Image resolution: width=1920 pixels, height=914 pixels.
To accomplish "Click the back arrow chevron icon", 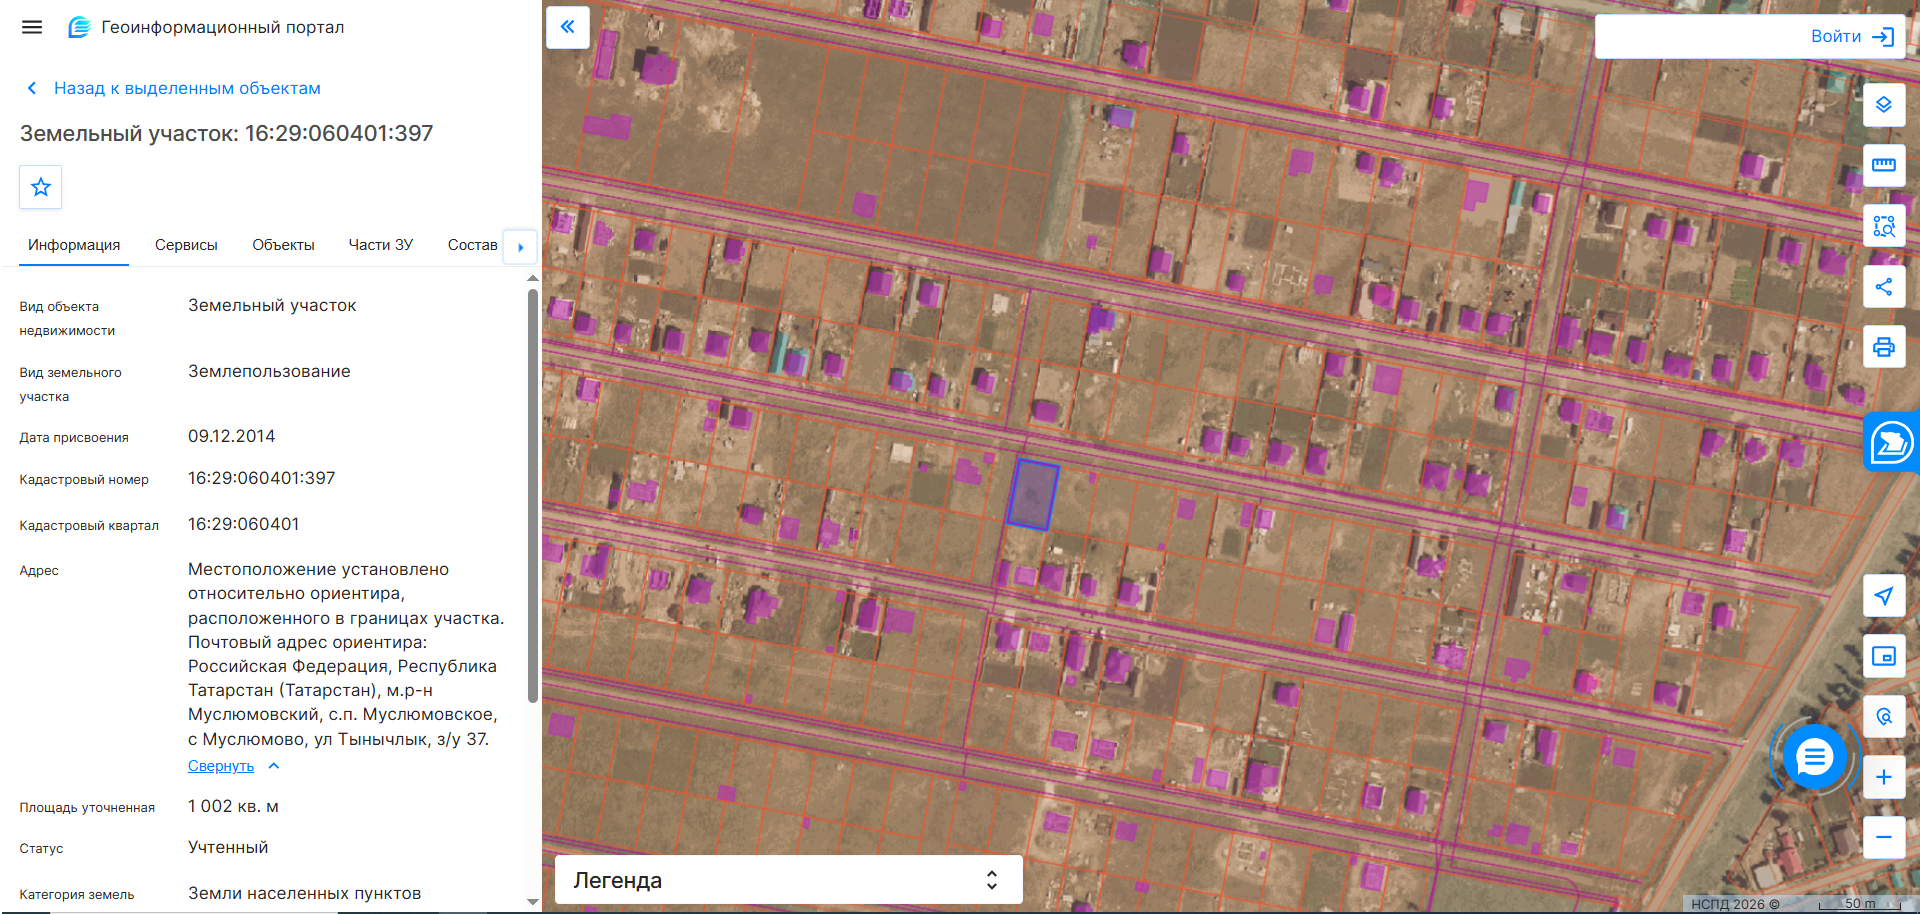I will (32, 88).
